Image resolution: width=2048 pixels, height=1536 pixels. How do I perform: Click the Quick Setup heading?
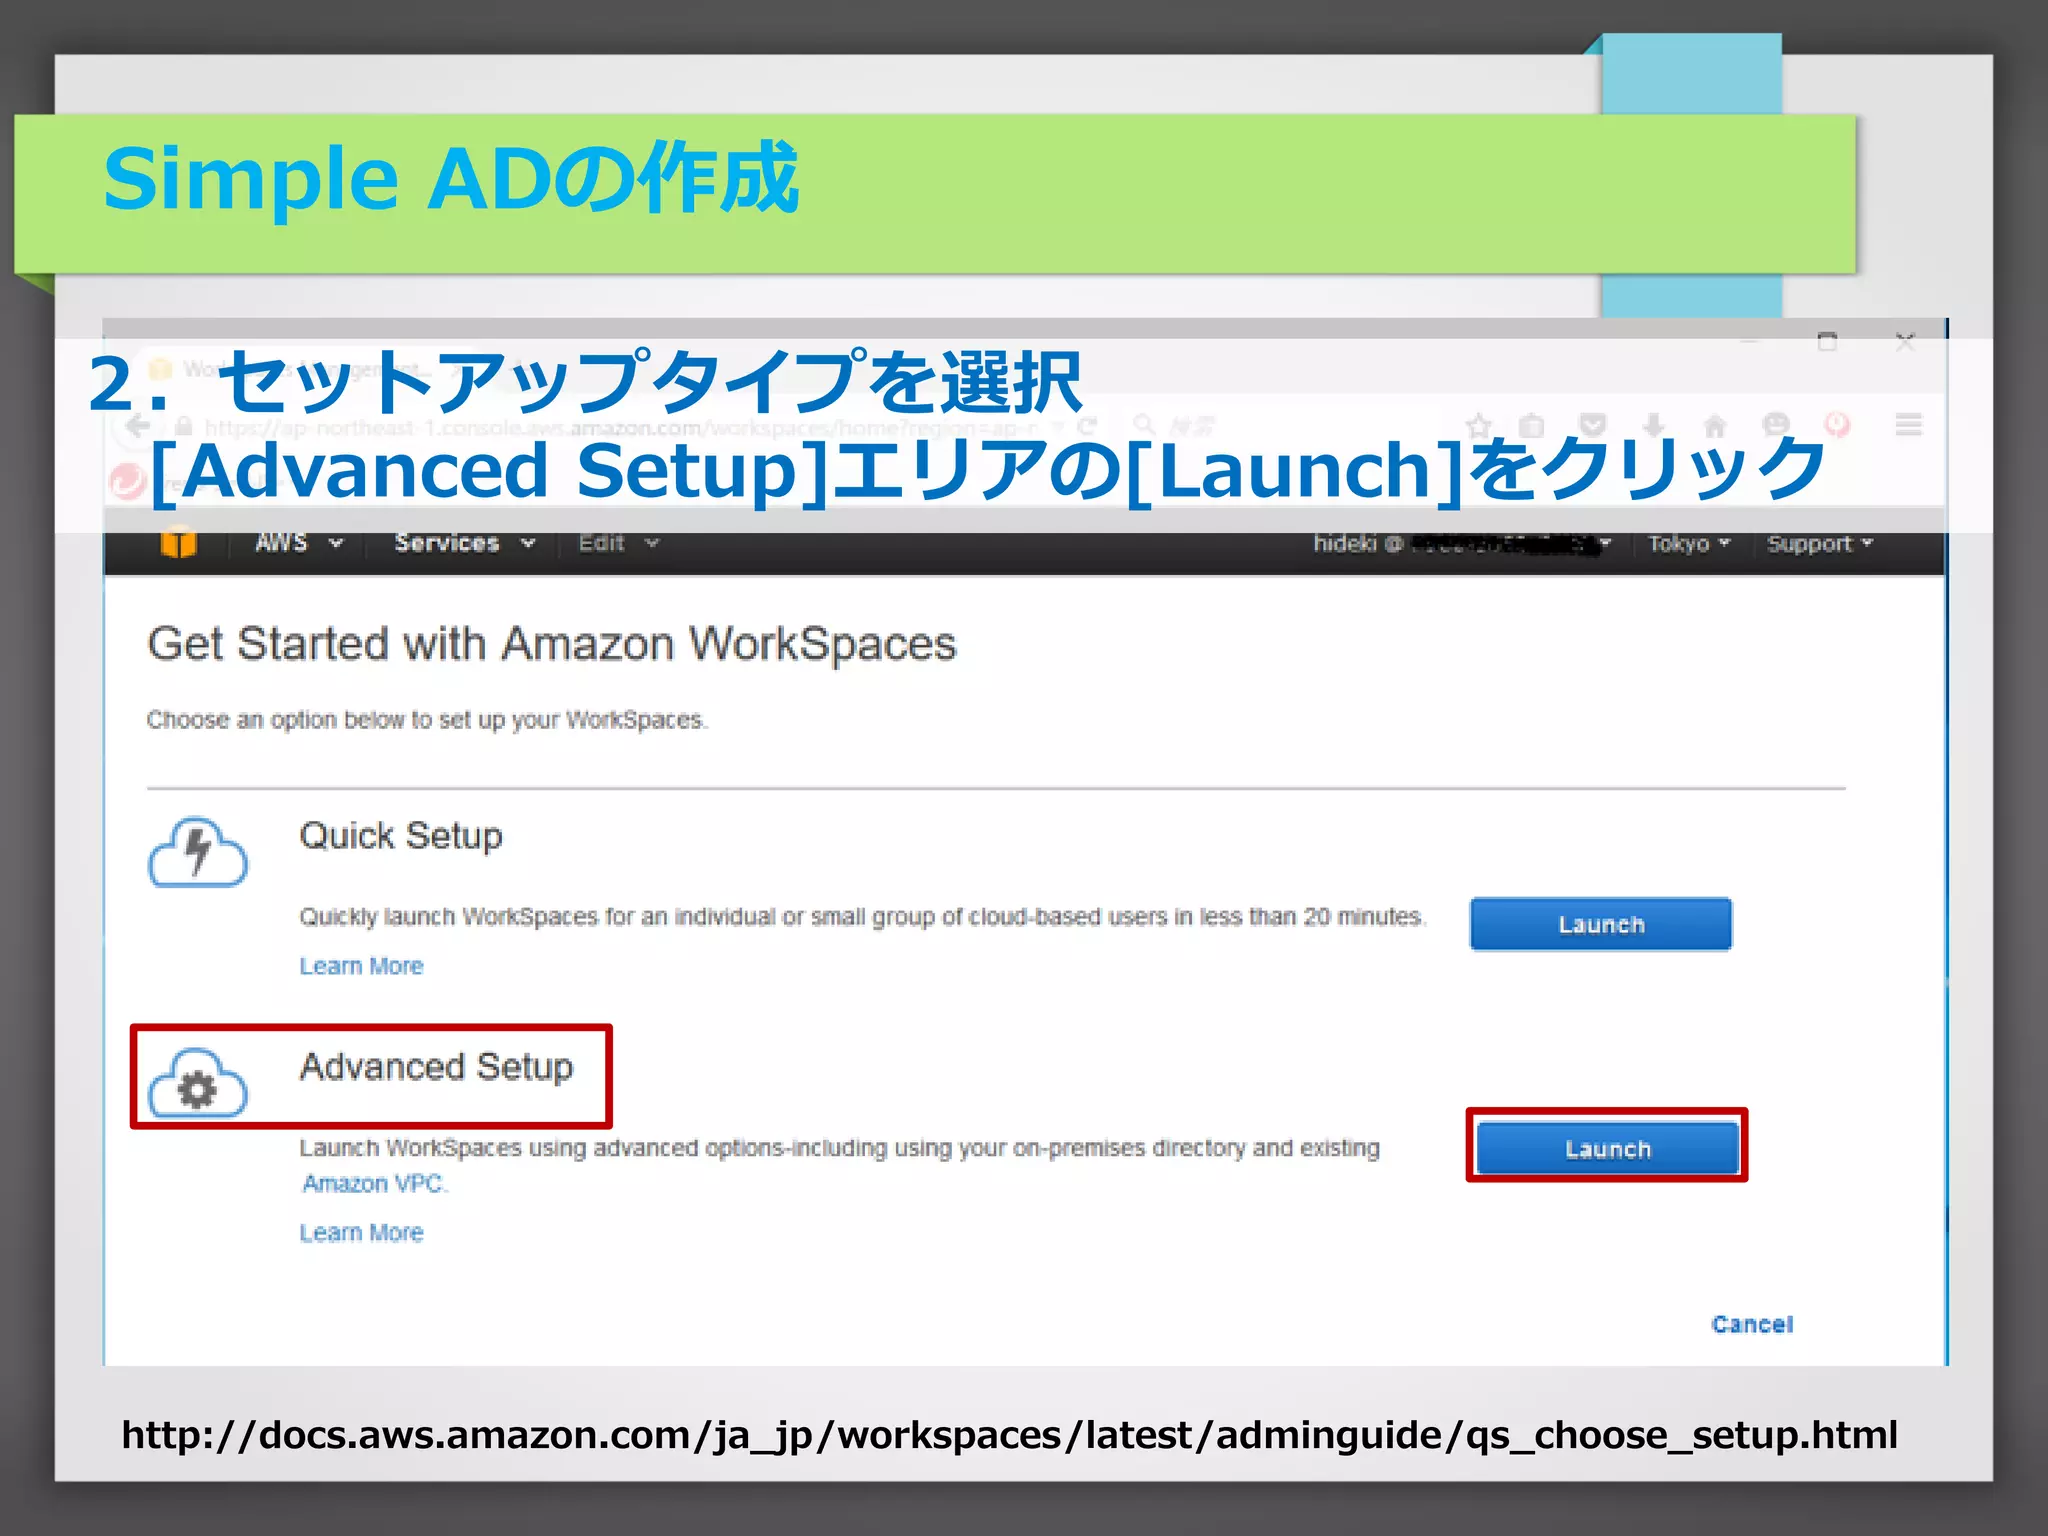[x=401, y=836]
